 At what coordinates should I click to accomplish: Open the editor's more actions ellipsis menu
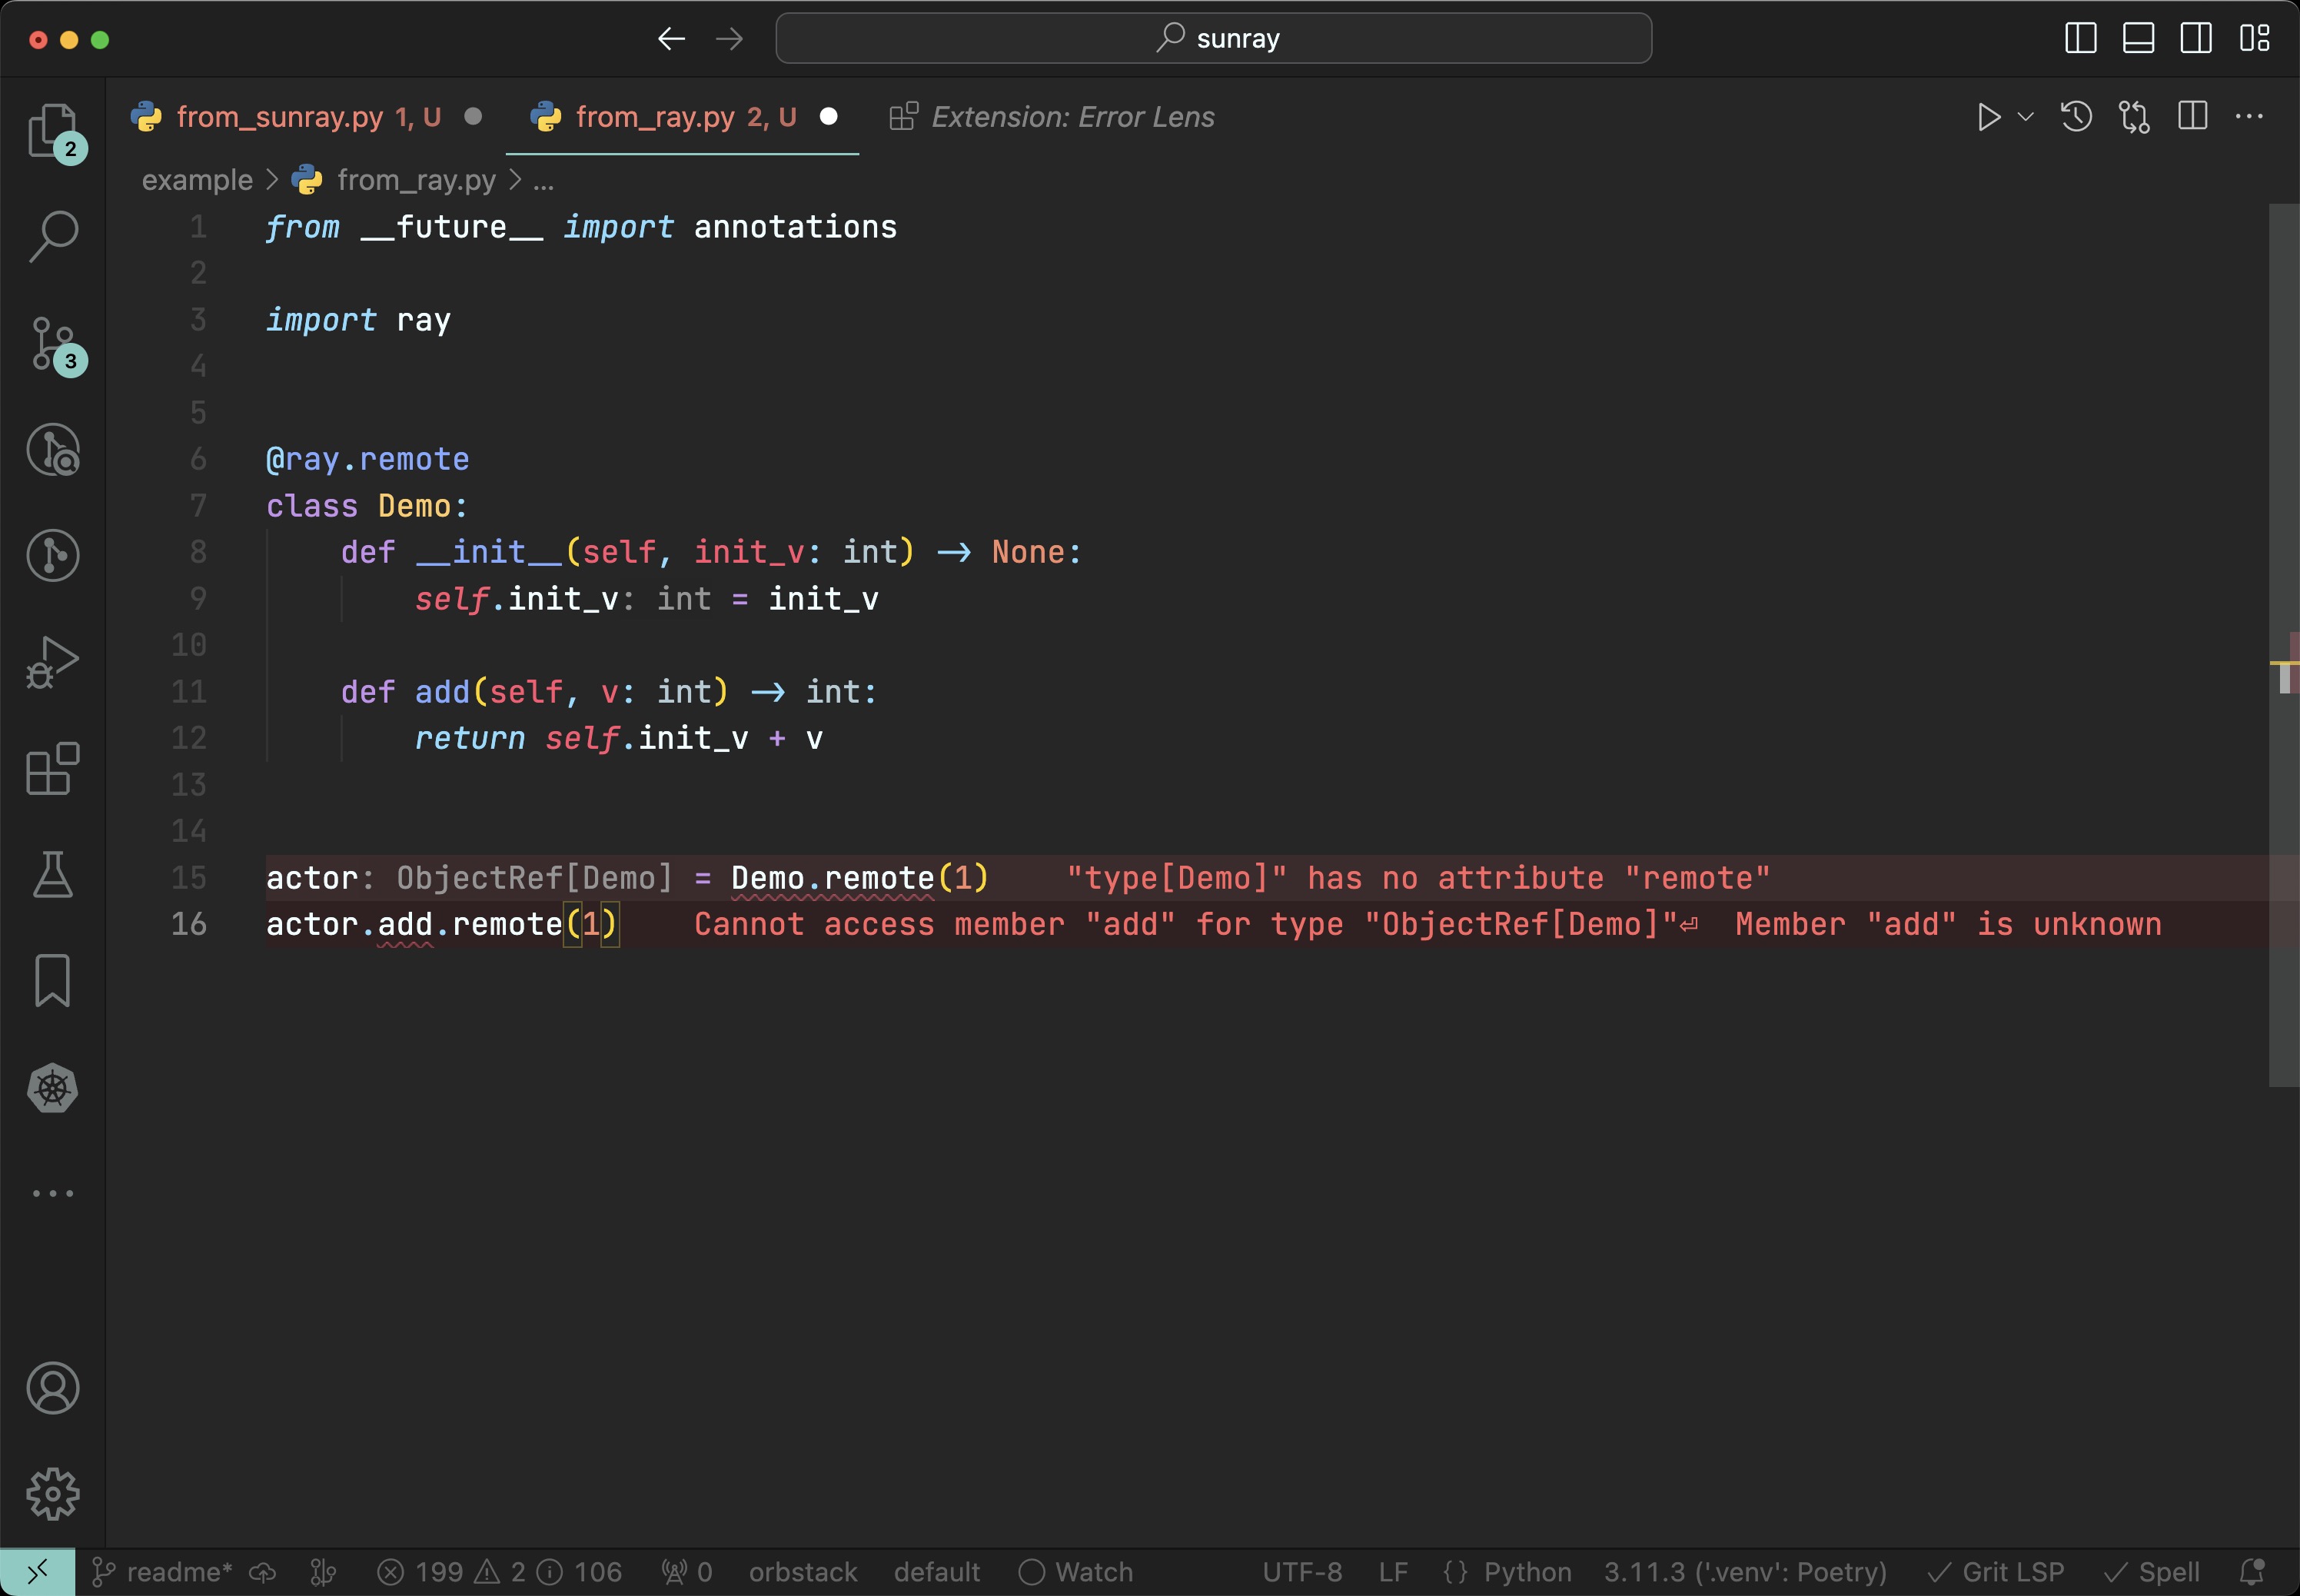tap(2249, 117)
